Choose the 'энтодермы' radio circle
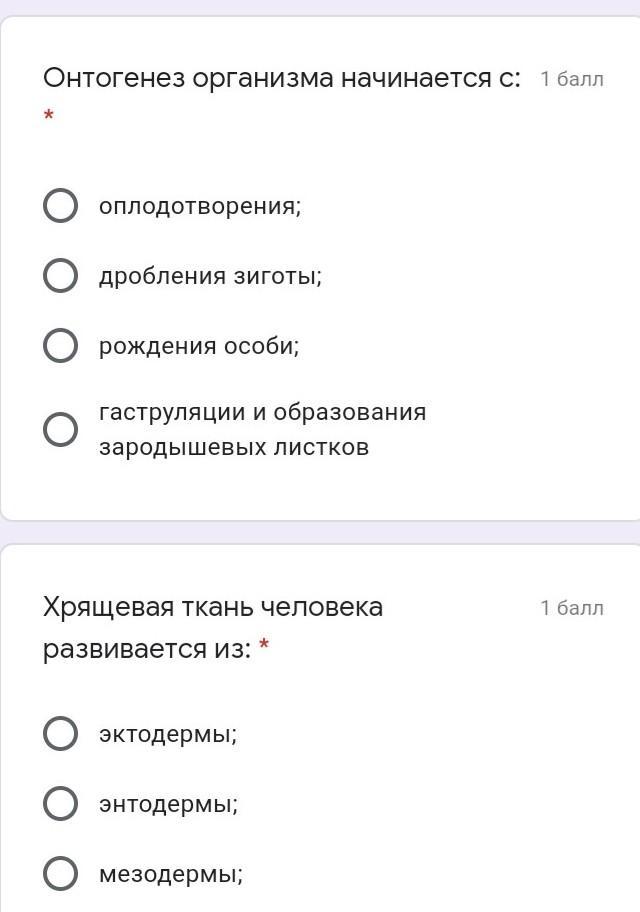Image resolution: width=640 pixels, height=912 pixels. point(60,804)
